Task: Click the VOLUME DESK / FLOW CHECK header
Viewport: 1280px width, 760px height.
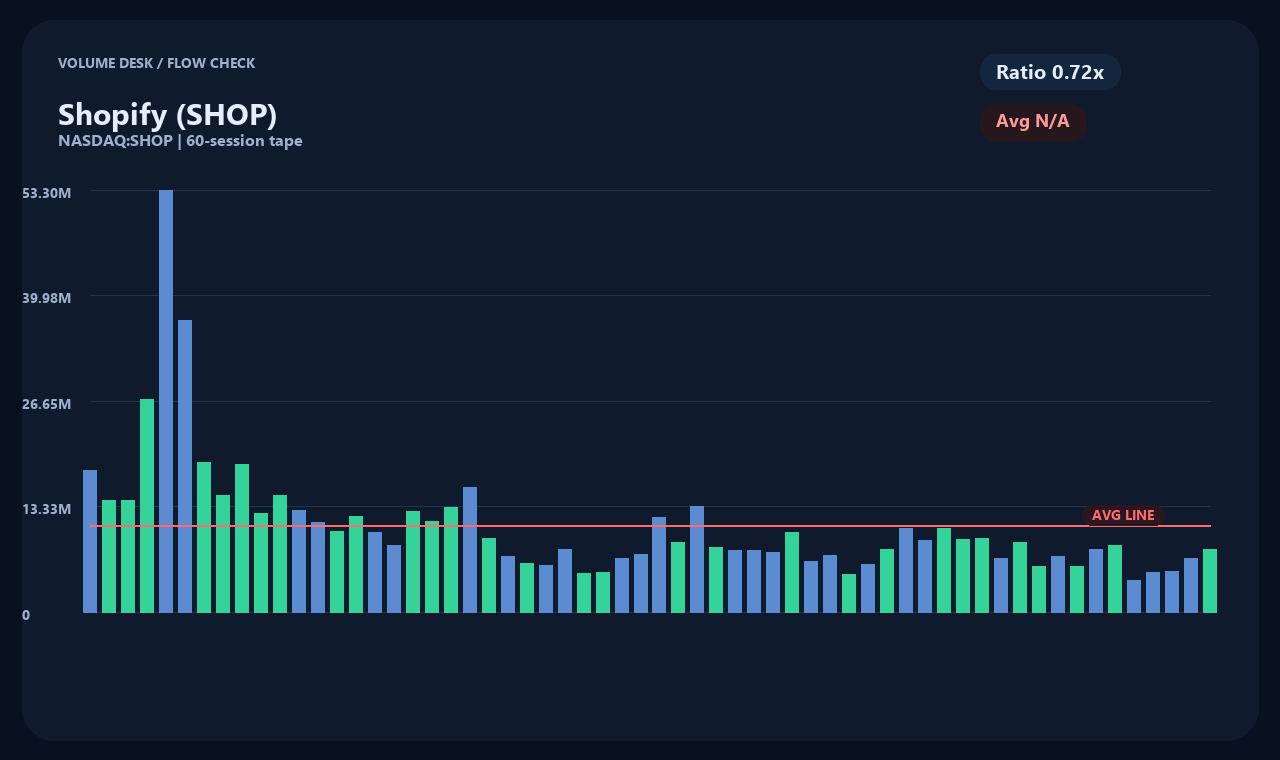Action: pyautogui.click(x=156, y=63)
